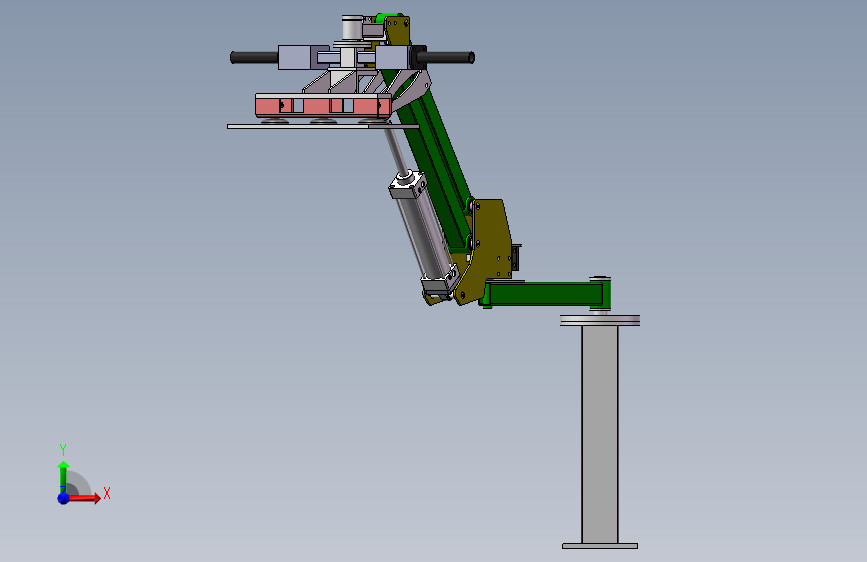The image size is (867, 562).
Task: Select the olive-colored pivot bracket plate
Action: [485, 249]
